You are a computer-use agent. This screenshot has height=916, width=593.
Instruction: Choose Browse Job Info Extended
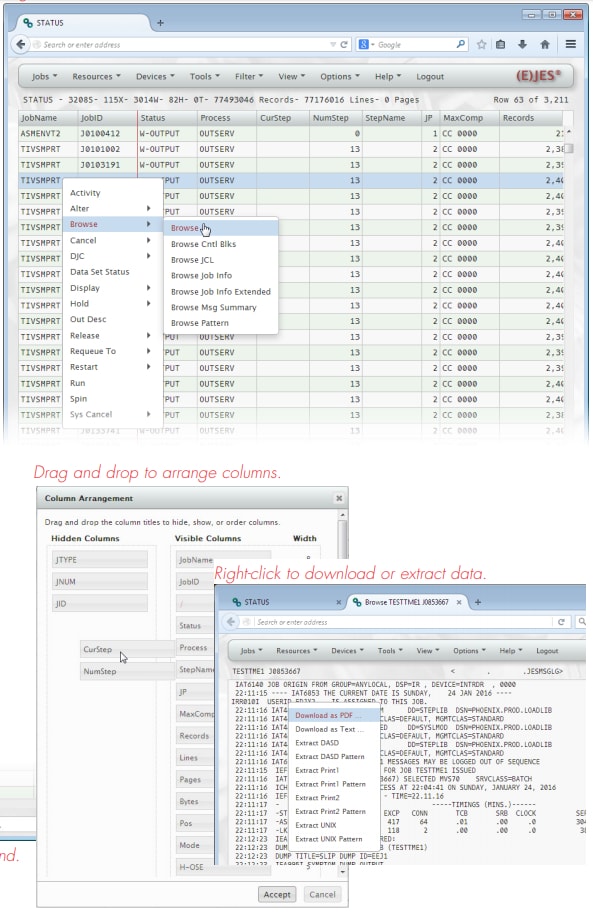221,292
